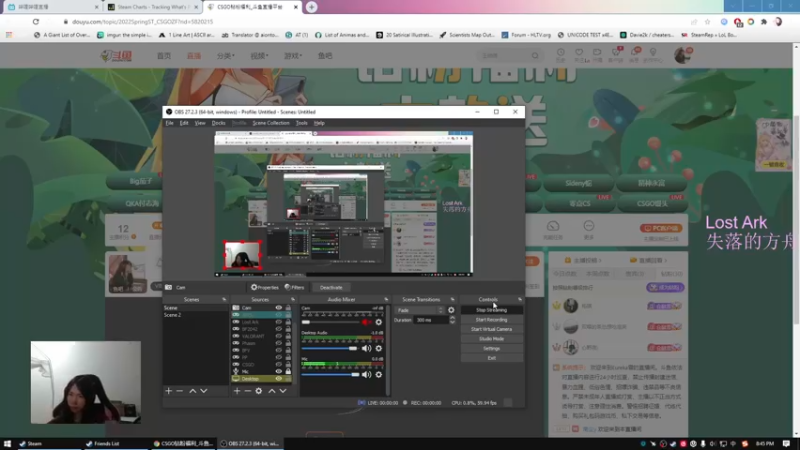Toggle visibility of the VALORANT source

point(279,336)
